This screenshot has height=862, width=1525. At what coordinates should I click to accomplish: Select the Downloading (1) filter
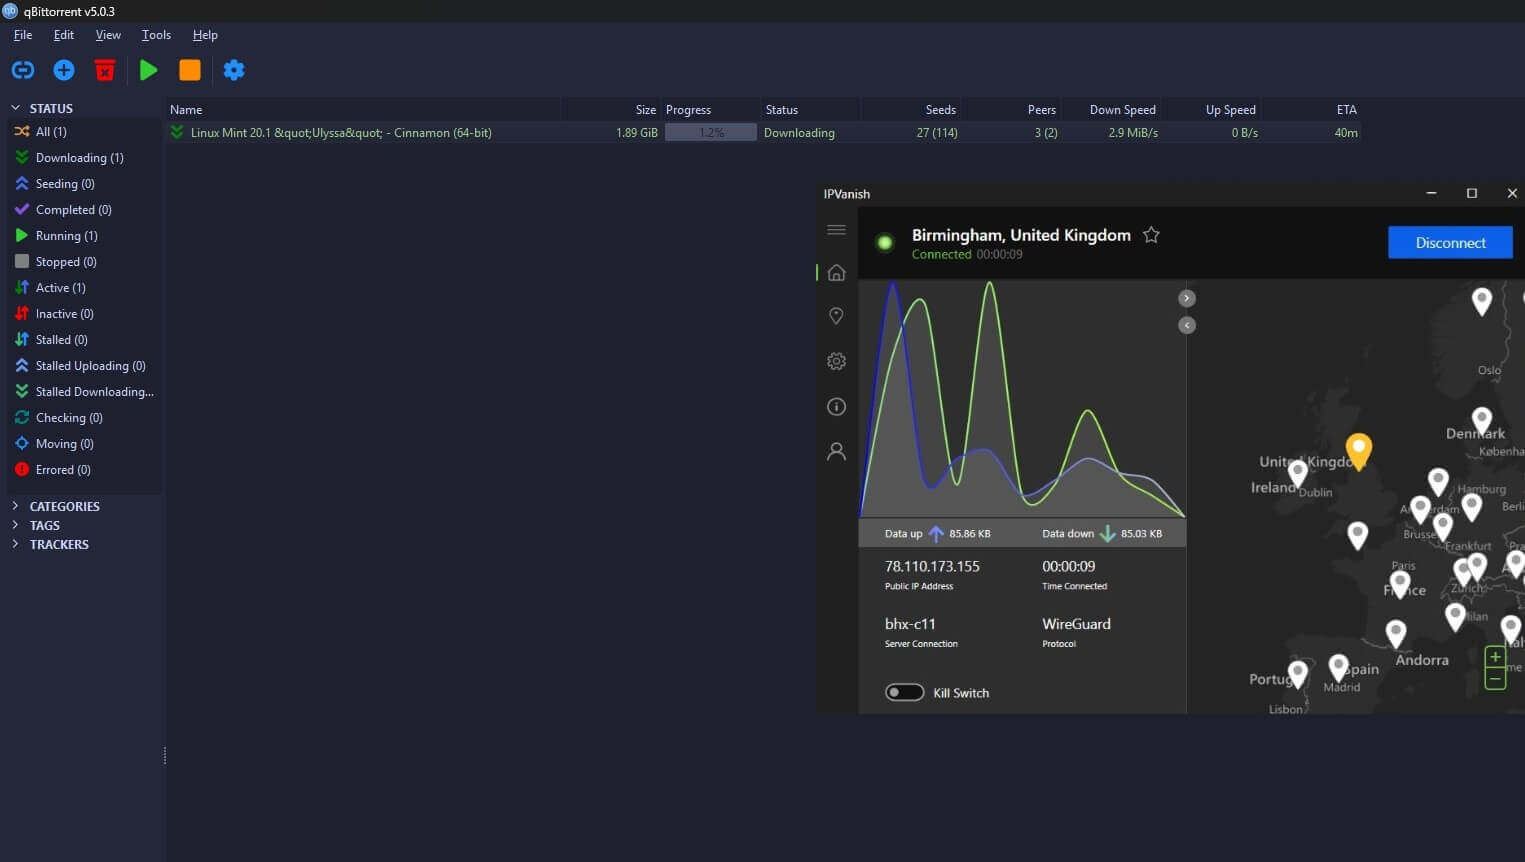85,158
